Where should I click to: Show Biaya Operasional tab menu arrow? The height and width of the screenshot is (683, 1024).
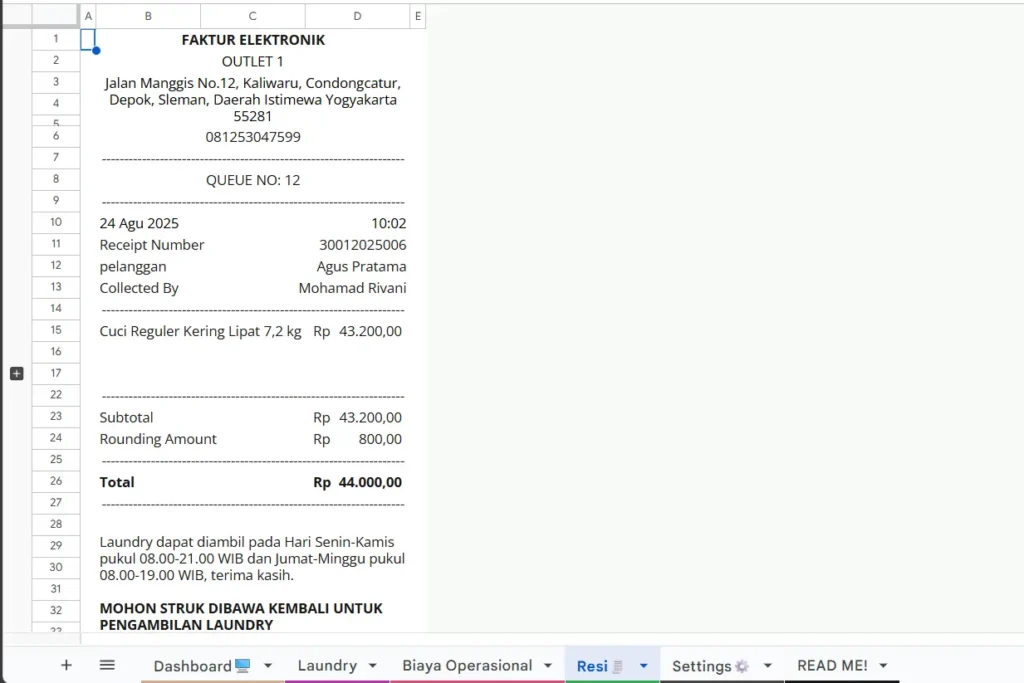(x=548, y=666)
